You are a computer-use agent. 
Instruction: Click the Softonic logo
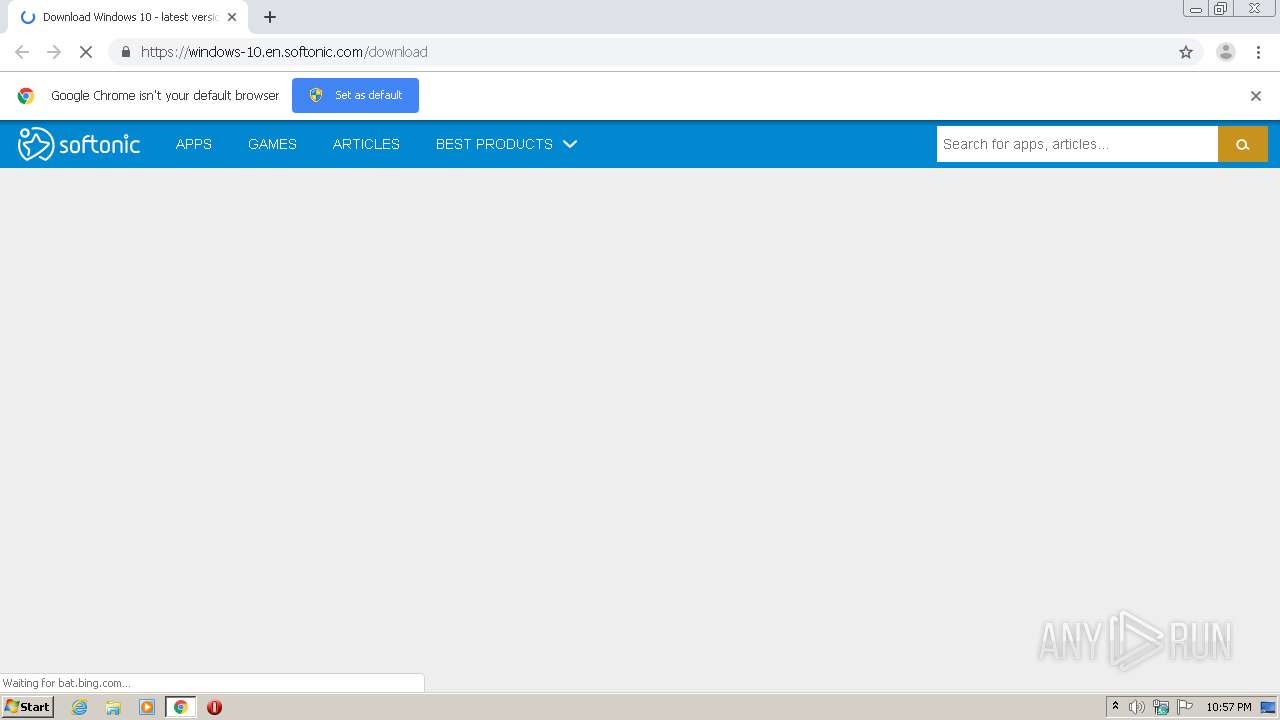79,144
